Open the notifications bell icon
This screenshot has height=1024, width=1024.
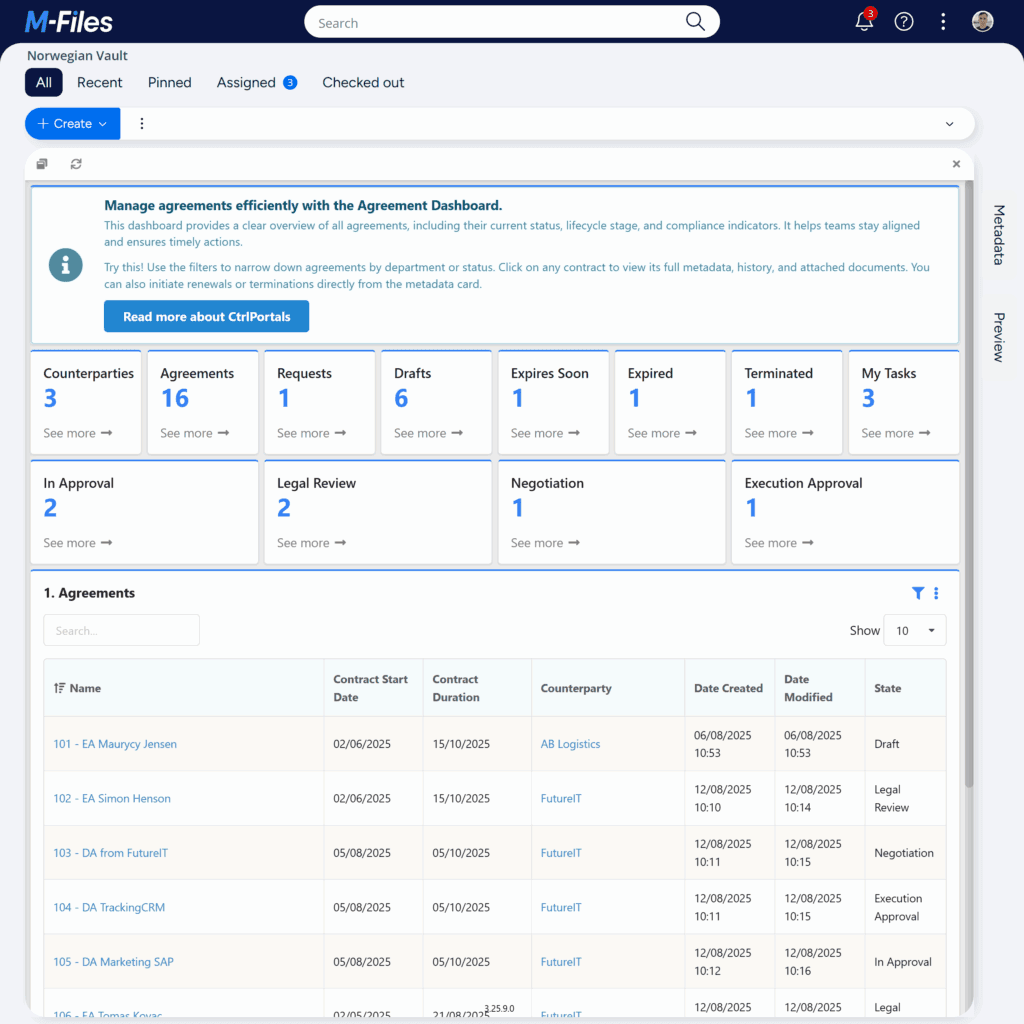pyautogui.click(x=864, y=22)
